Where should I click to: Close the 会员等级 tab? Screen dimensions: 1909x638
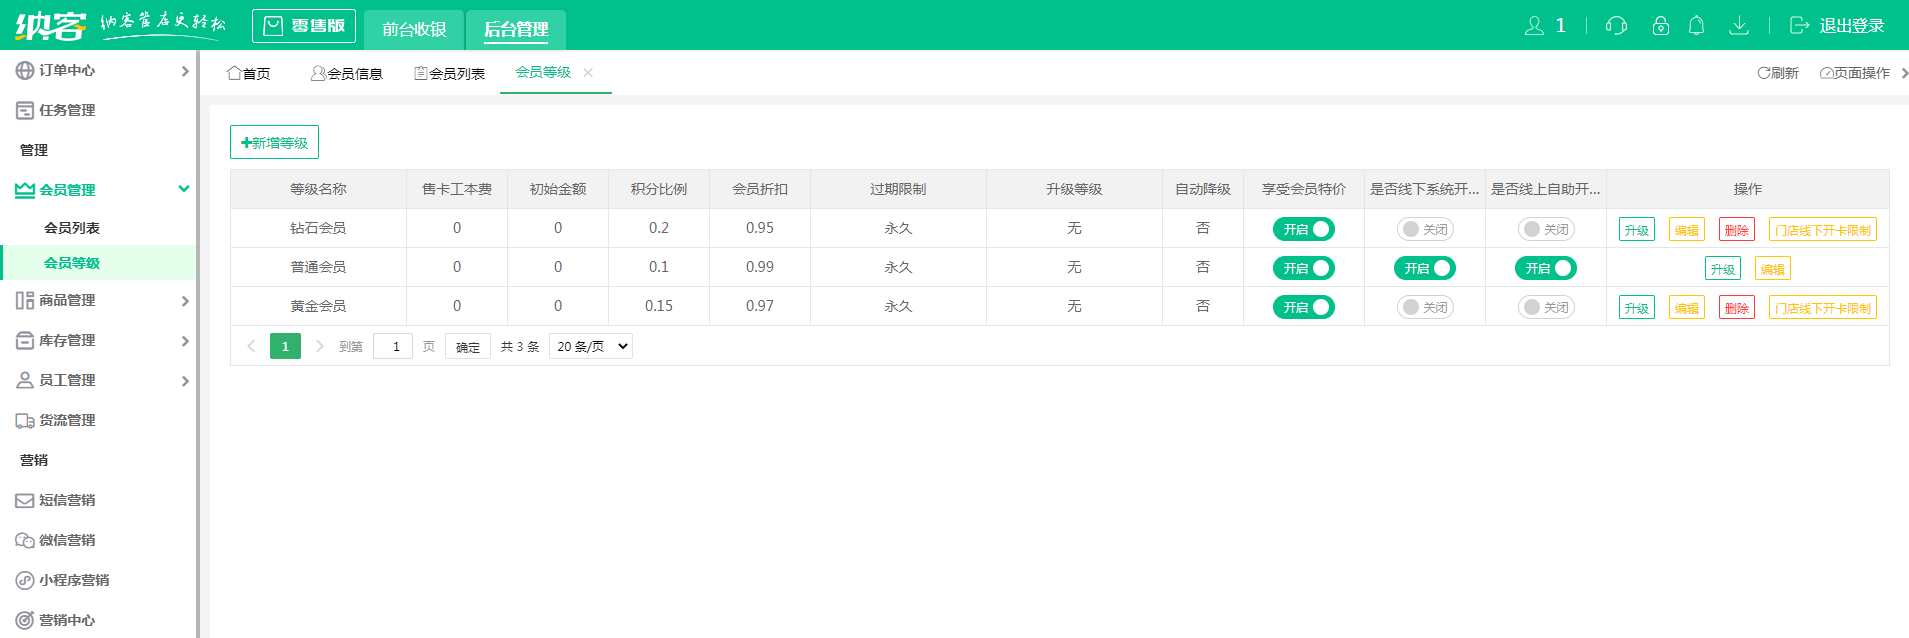(588, 72)
